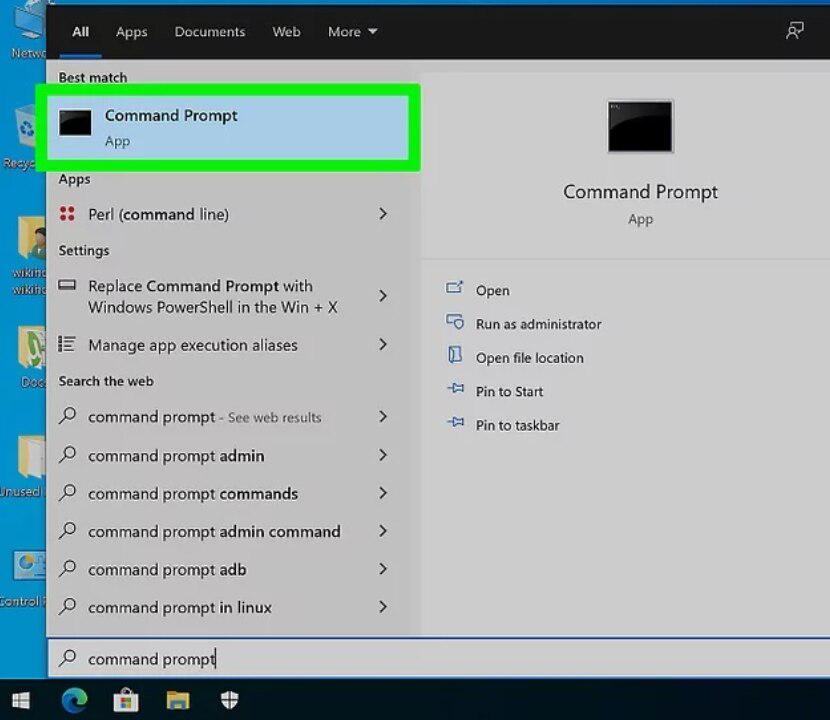Open Microsoft Store from the taskbar
Screen dimensions: 830x720
pyautogui.click(x=126, y=700)
